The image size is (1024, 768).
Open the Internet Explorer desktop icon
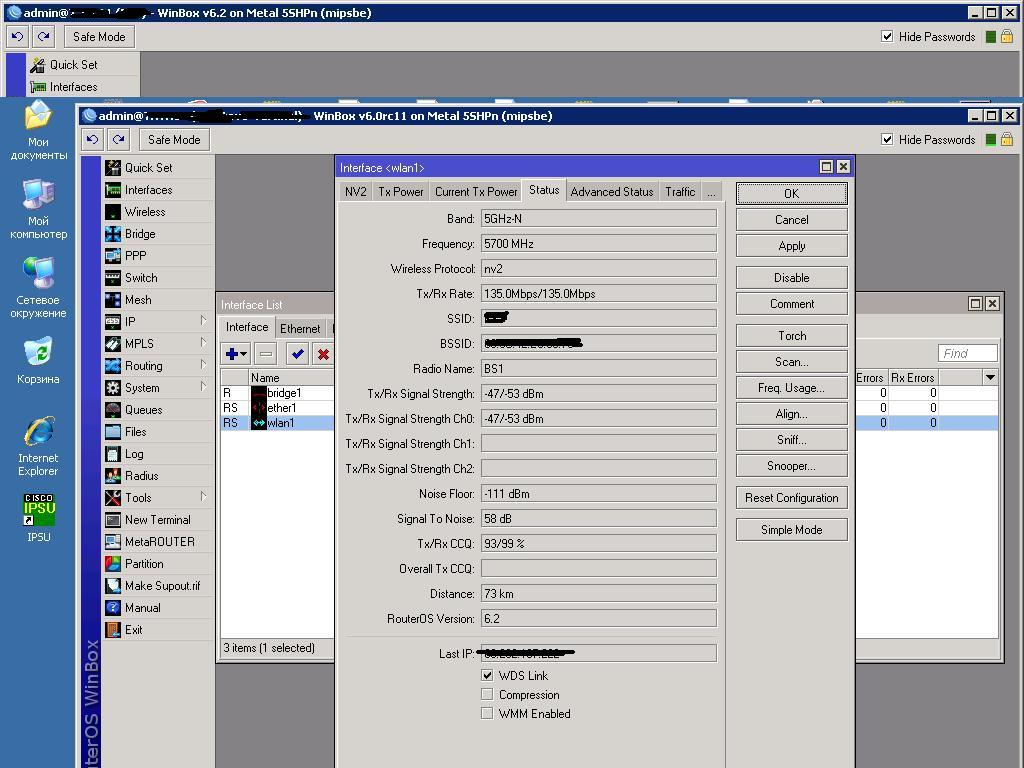38,445
